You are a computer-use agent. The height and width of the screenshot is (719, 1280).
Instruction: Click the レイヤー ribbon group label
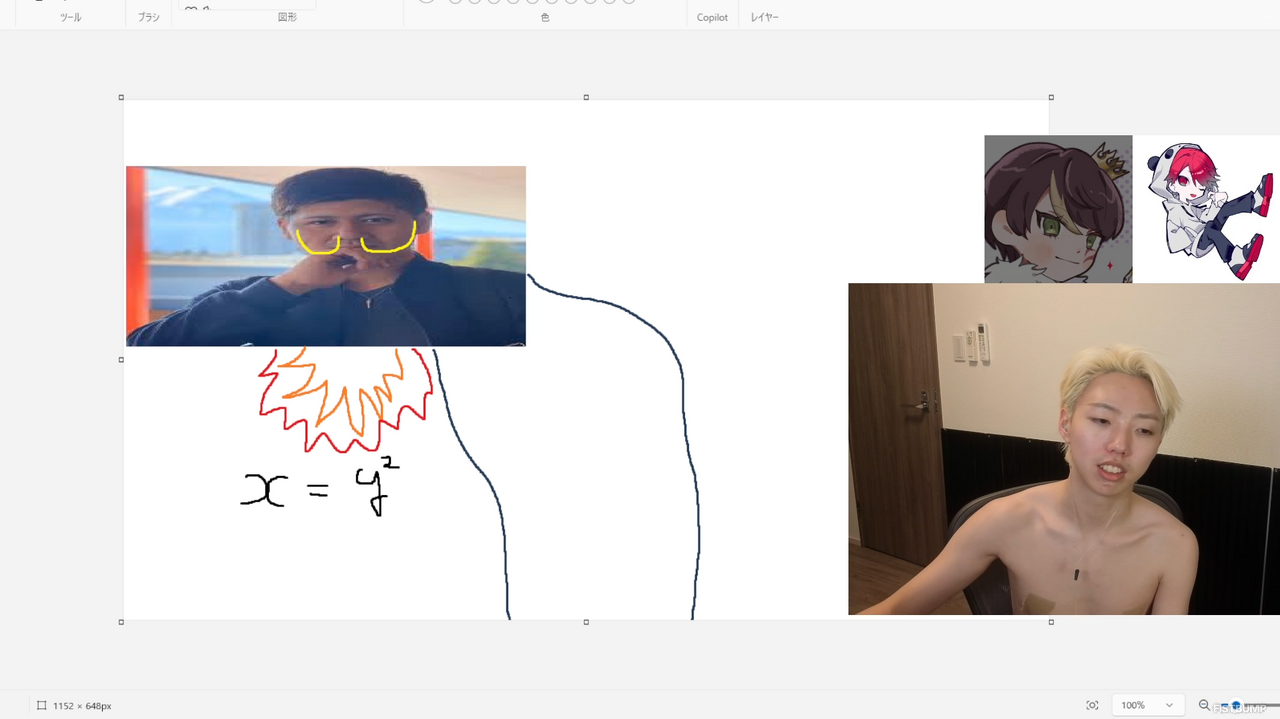click(x=764, y=17)
